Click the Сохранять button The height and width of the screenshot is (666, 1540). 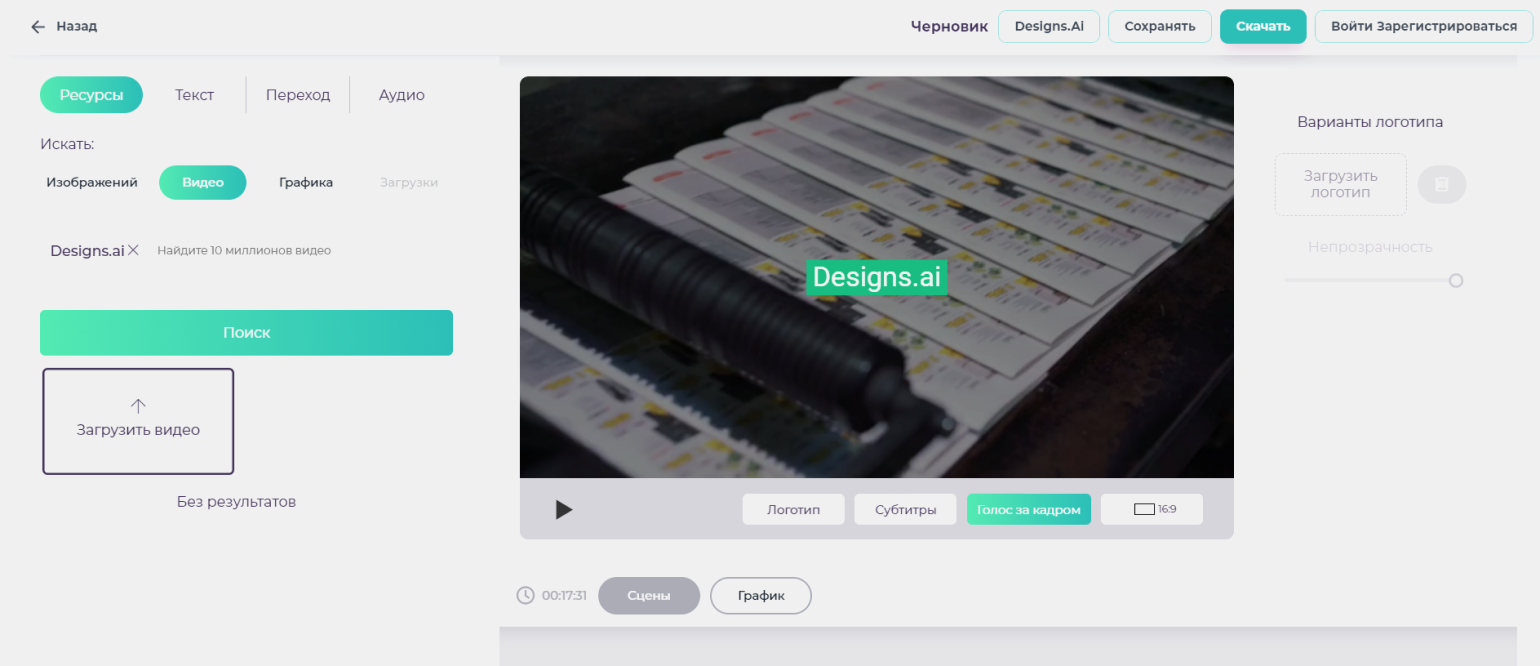pos(1160,26)
